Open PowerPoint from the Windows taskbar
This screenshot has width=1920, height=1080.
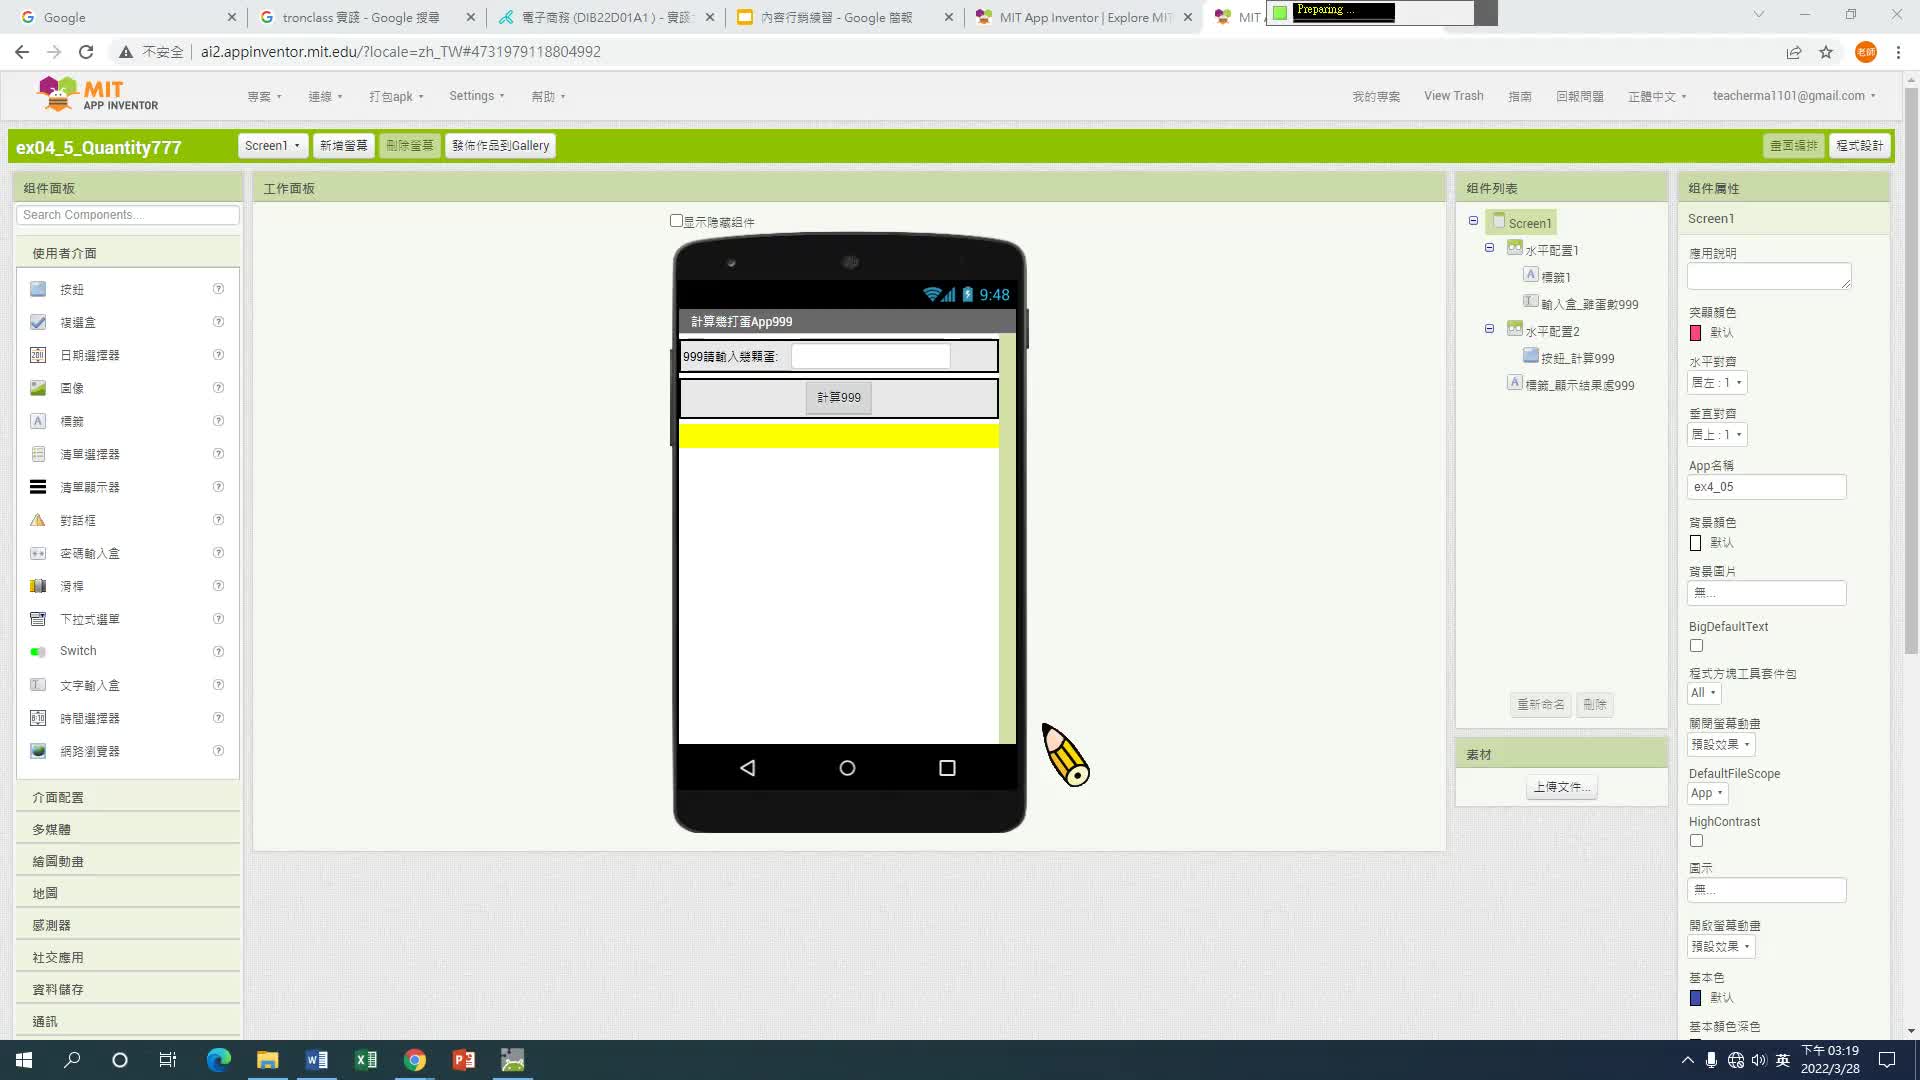pyautogui.click(x=463, y=1060)
